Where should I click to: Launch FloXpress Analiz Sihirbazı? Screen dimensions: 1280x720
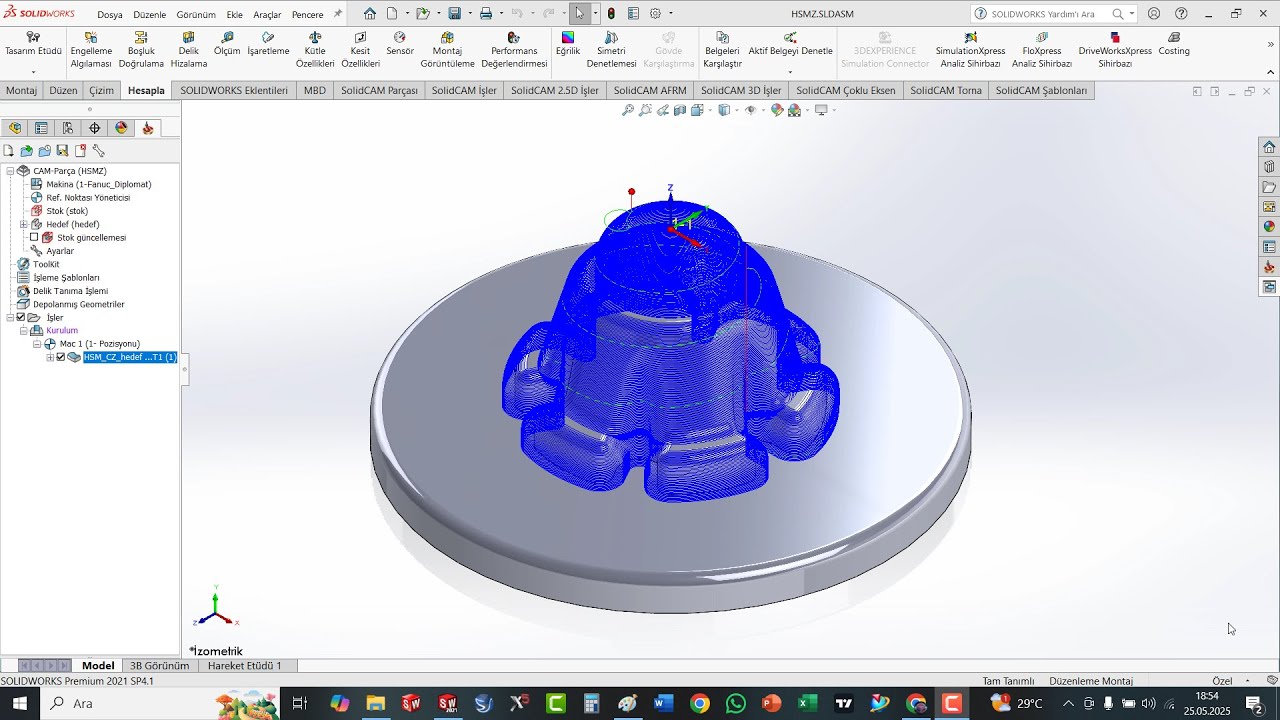point(1042,49)
